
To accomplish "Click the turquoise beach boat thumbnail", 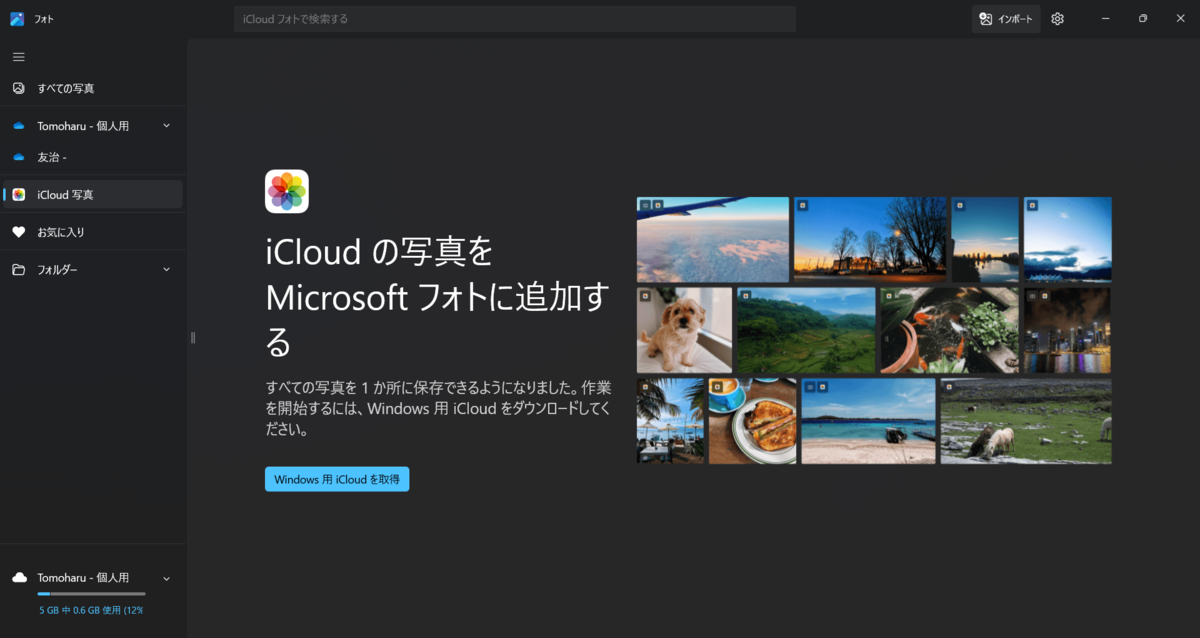I will pyautogui.click(x=869, y=421).
